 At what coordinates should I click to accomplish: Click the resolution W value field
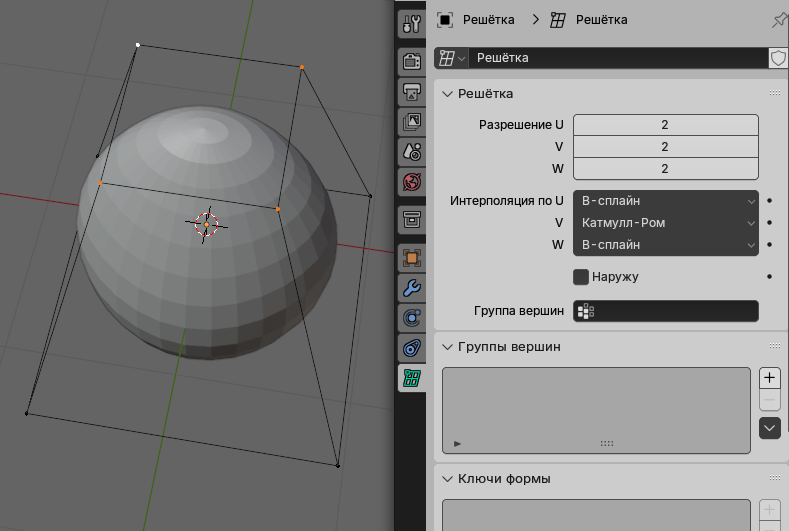pos(665,169)
